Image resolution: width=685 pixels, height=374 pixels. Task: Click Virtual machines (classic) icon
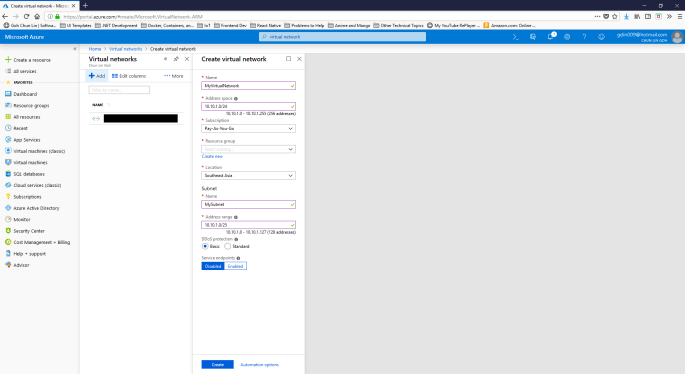(x=8, y=151)
